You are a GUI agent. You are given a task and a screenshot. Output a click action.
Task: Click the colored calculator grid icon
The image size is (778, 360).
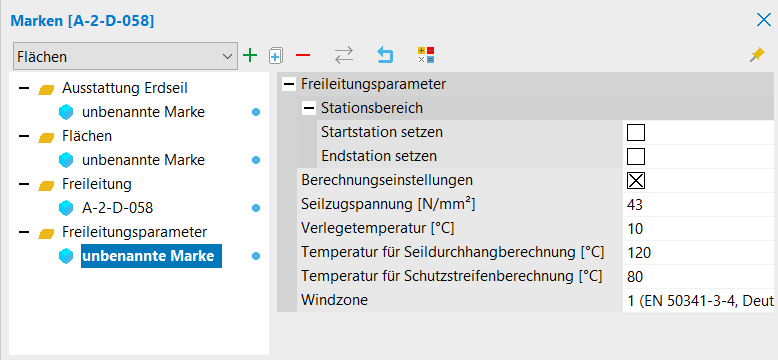pos(426,55)
